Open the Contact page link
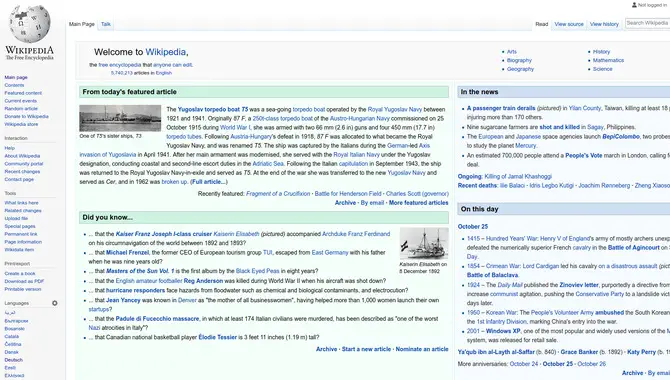 [19, 179]
